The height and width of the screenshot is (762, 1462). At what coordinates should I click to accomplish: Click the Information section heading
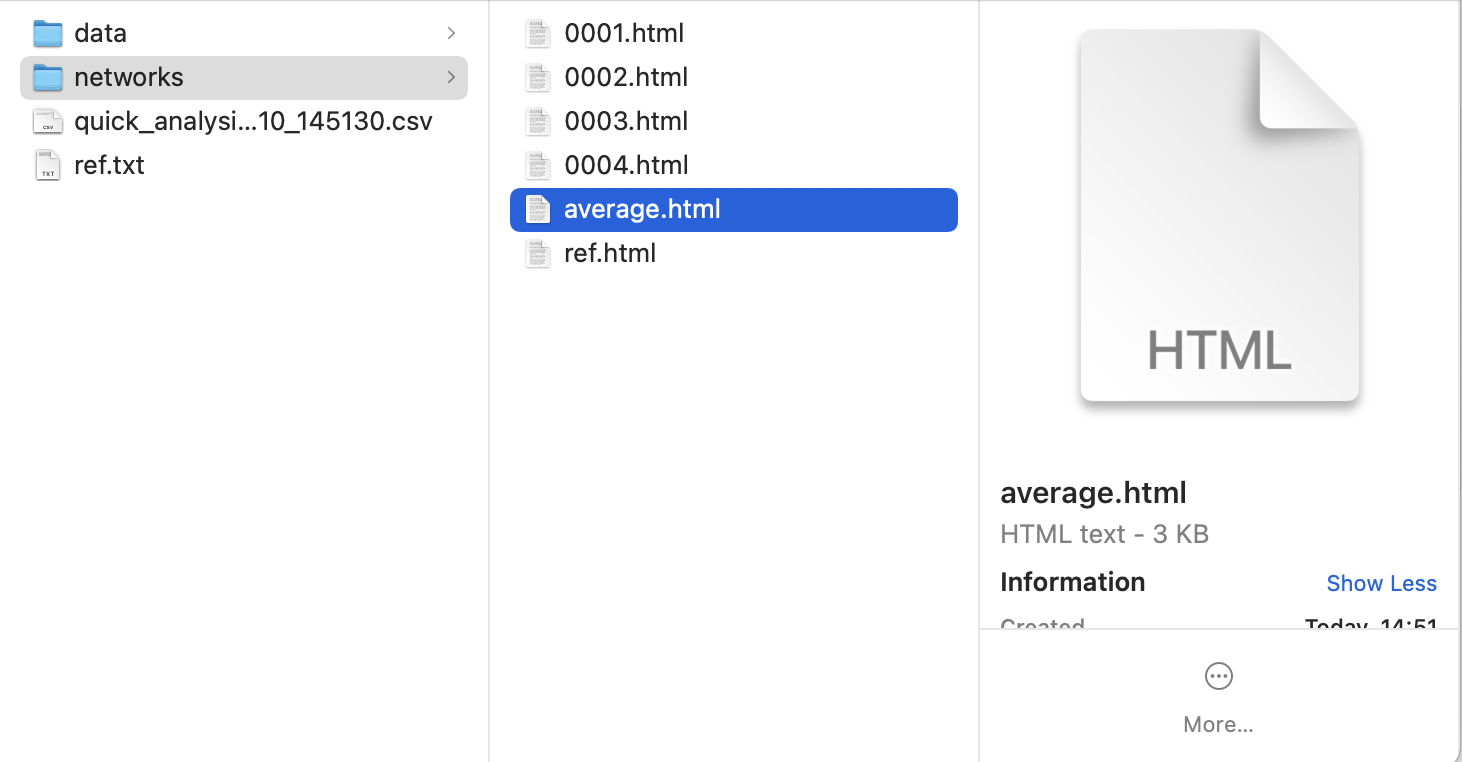(x=1073, y=582)
